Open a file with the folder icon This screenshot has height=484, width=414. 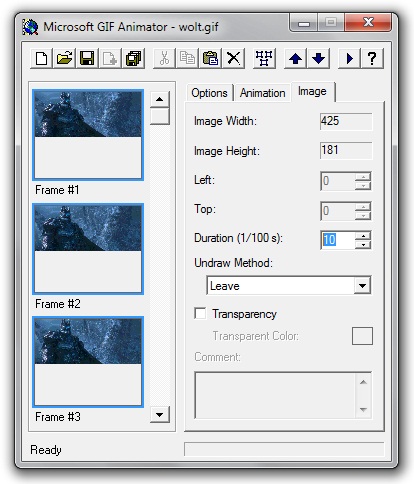click(x=64, y=59)
